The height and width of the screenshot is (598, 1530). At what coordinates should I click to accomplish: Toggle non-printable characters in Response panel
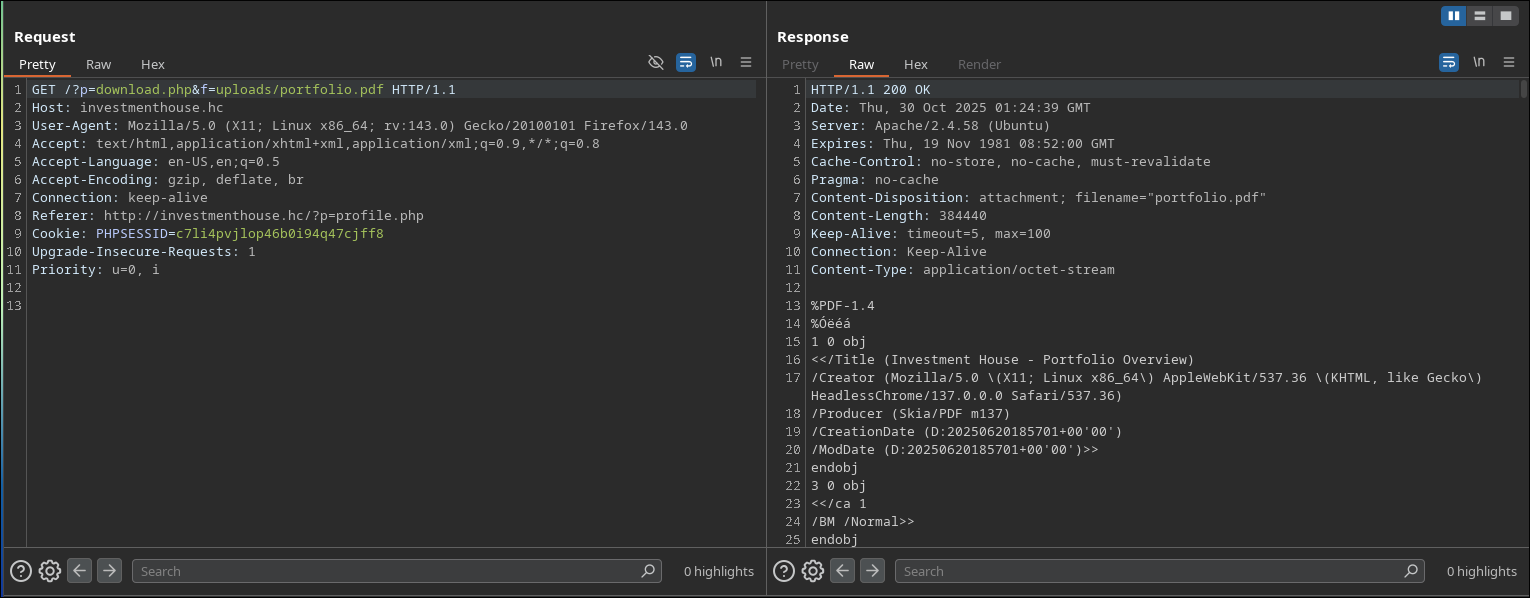tap(1479, 62)
